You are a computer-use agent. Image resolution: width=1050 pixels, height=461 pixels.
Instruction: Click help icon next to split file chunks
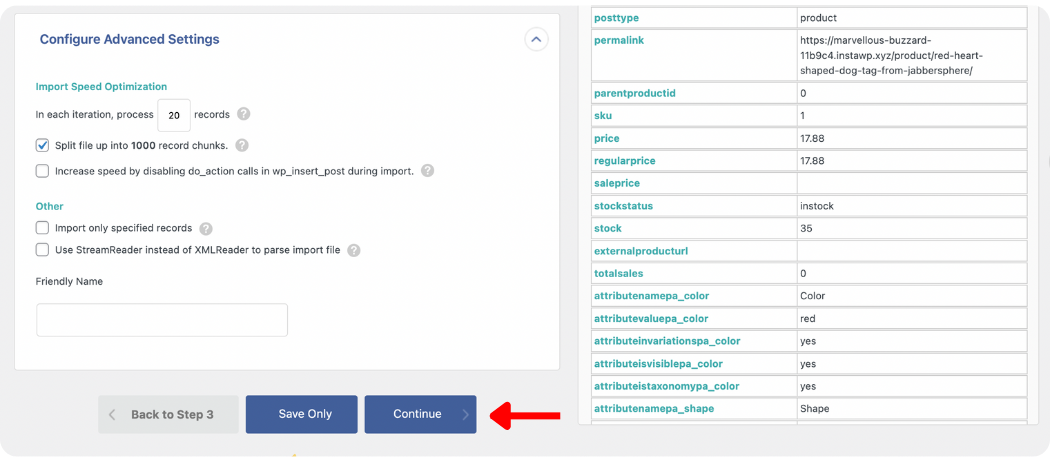coord(242,146)
